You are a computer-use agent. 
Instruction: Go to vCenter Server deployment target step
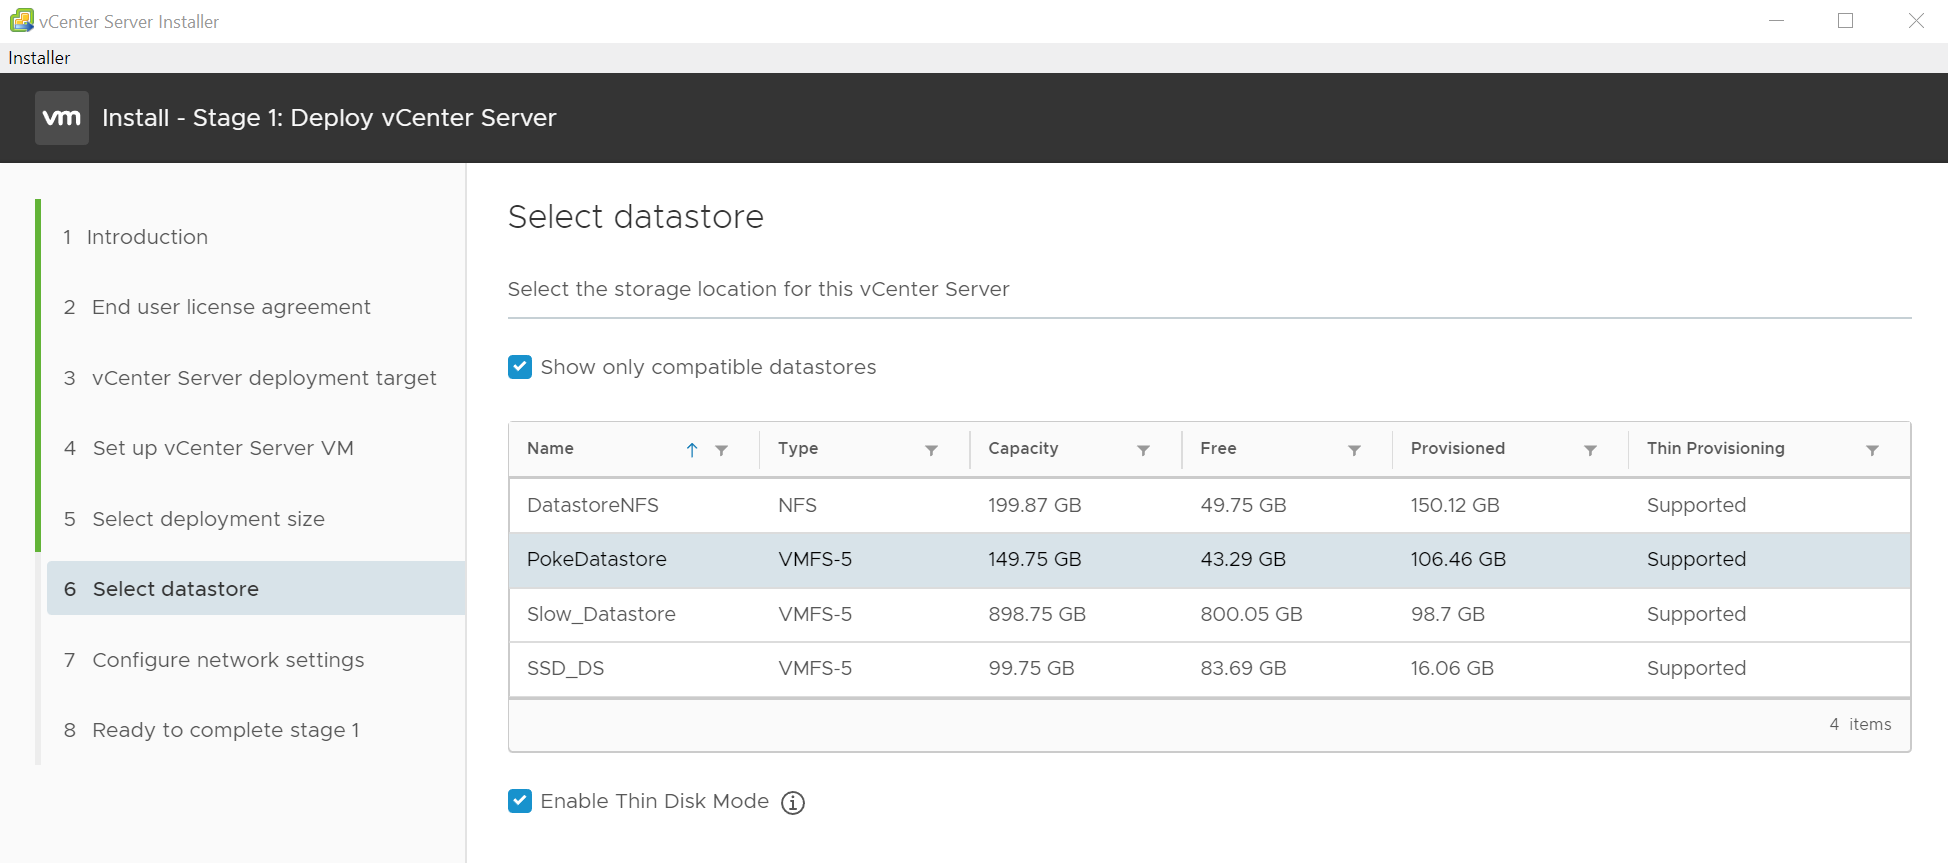[x=250, y=378]
